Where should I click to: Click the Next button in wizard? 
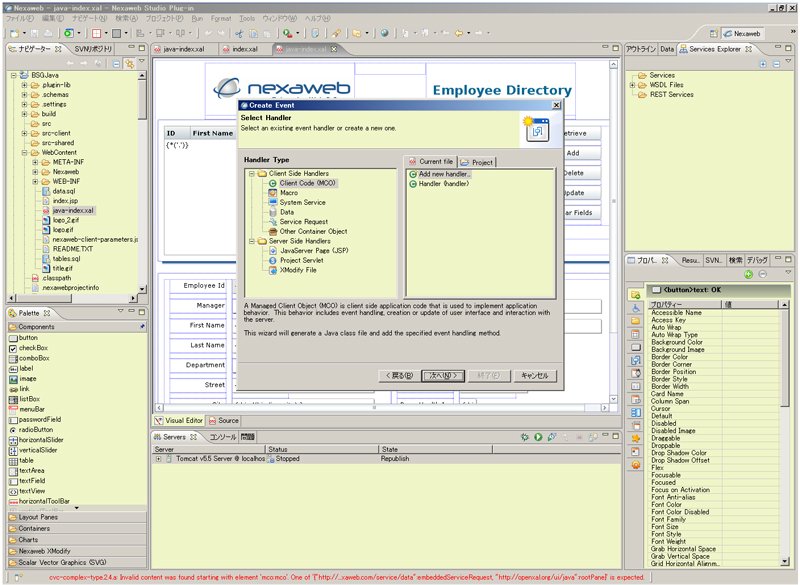[x=443, y=376]
